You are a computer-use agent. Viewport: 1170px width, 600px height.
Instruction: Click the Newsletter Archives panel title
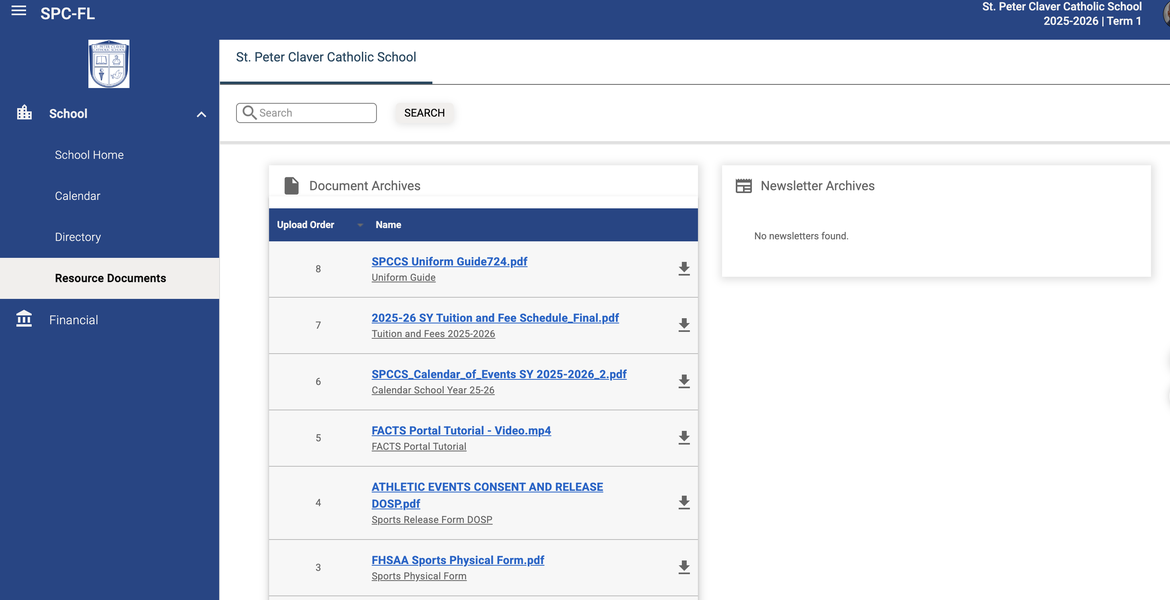(818, 186)
